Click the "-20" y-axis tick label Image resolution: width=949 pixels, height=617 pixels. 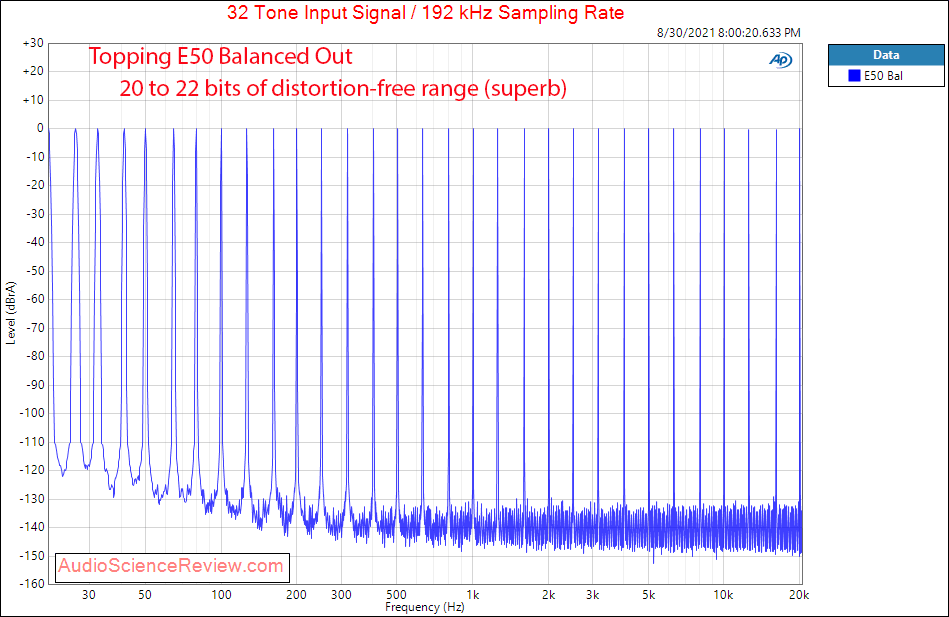click(34, 185)
